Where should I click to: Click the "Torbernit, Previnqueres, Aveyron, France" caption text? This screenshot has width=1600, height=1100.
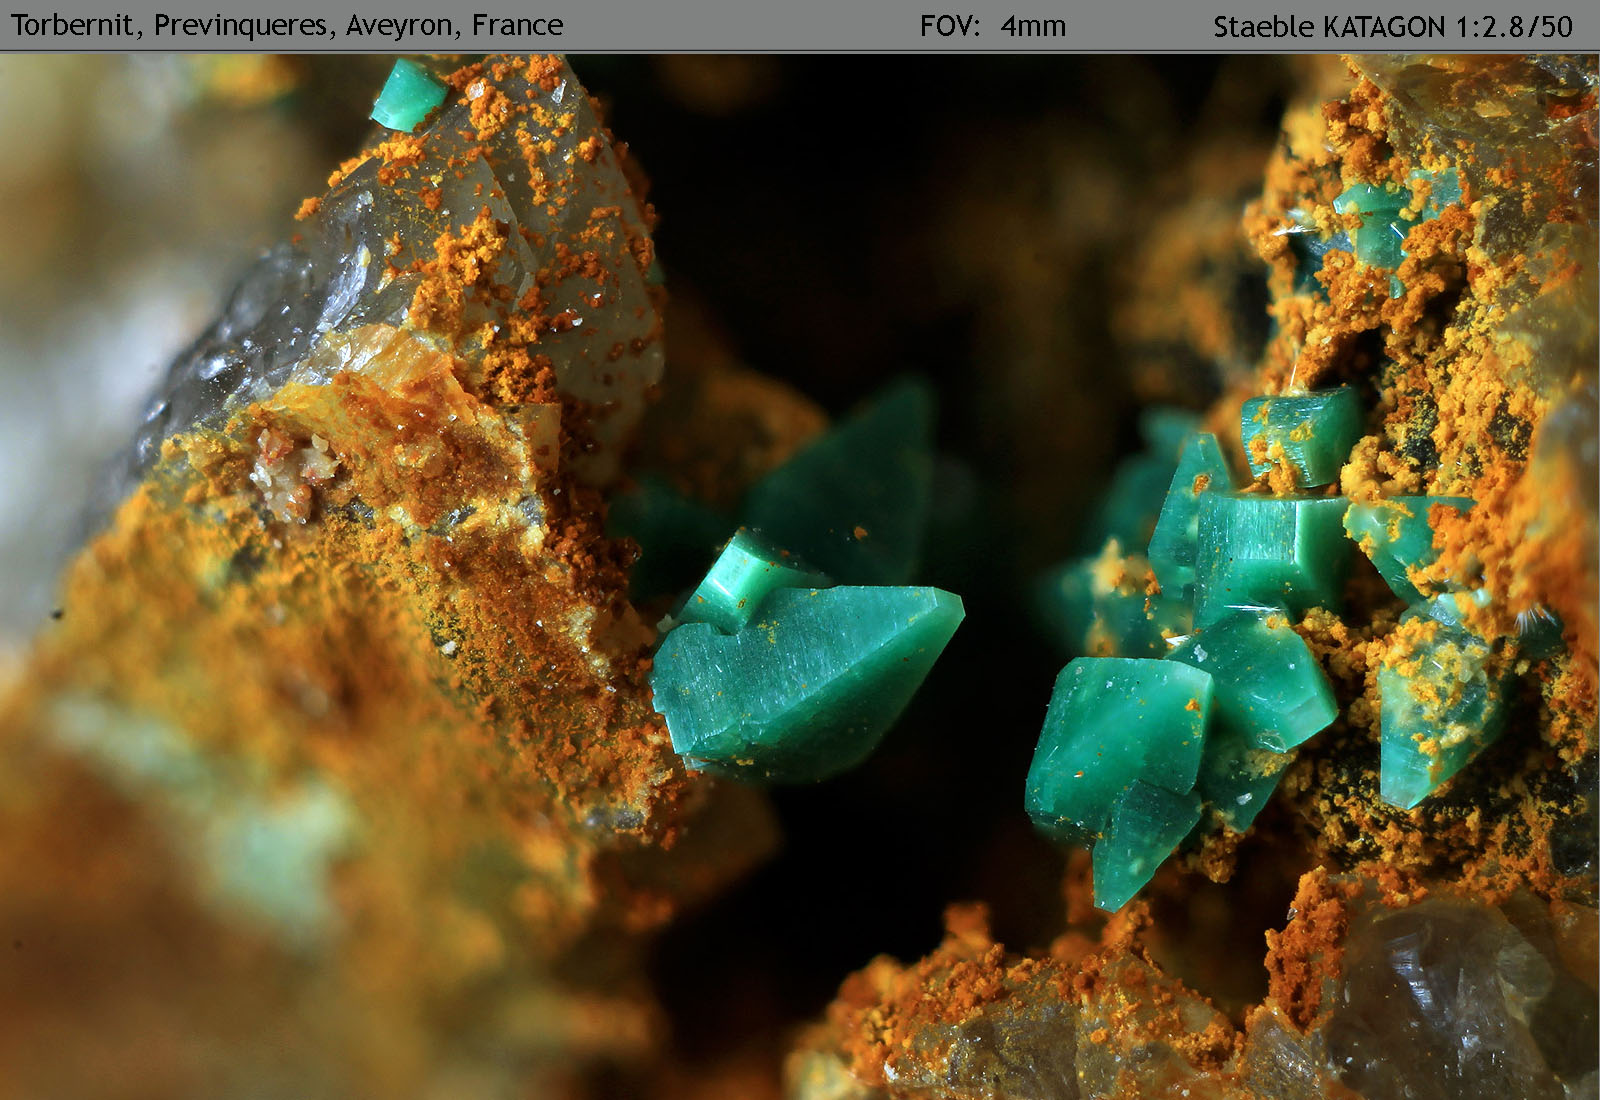(286, 25)
